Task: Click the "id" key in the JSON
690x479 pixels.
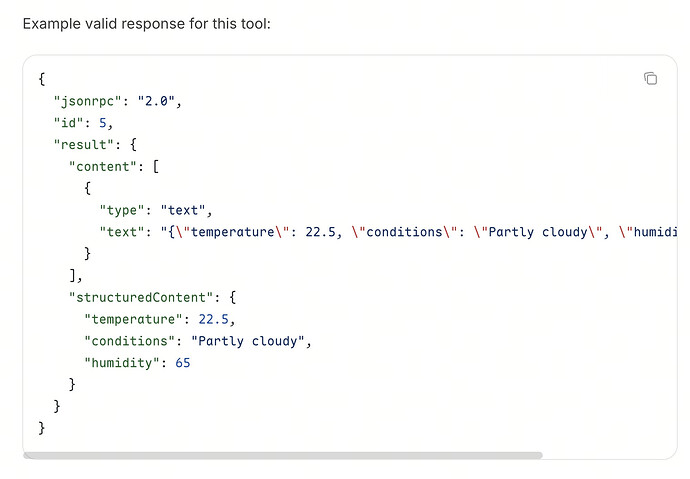Action: [x=68, y=123]
